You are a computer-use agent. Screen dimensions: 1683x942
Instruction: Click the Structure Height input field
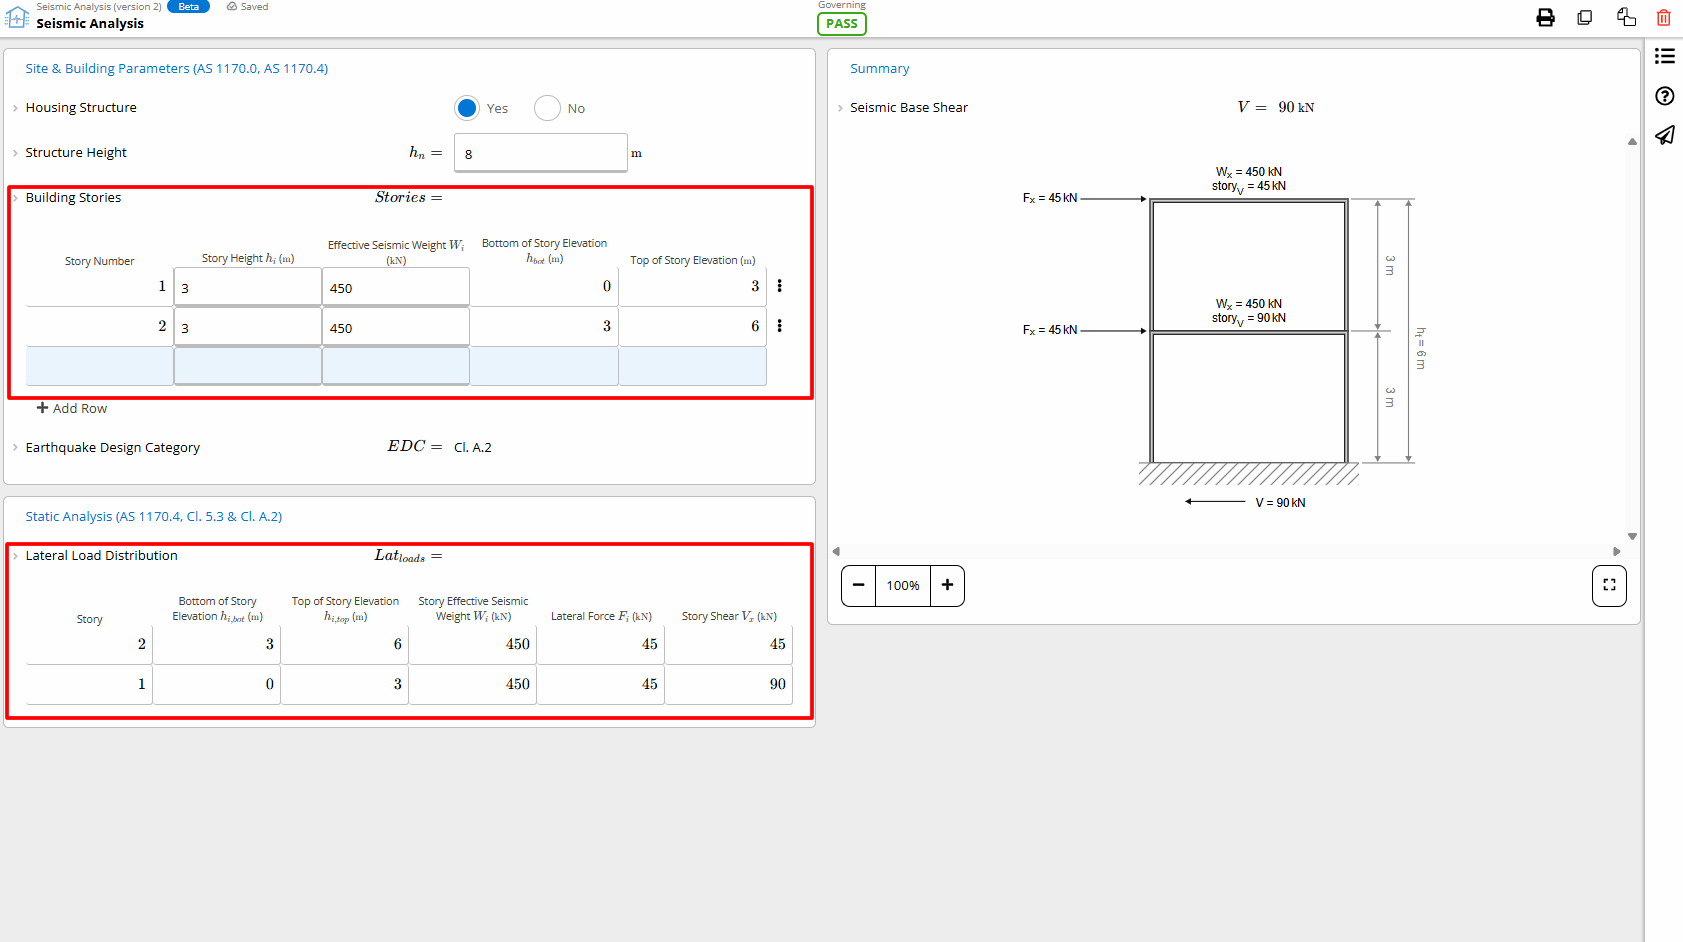pos(541,153)
